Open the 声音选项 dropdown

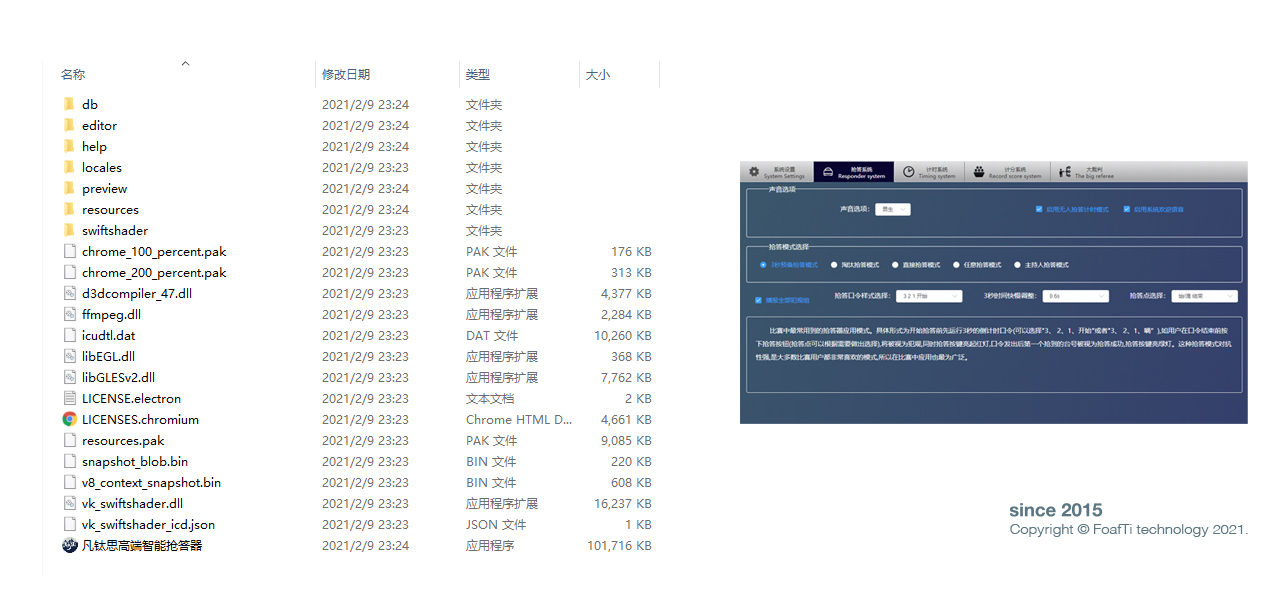pos(892,210)
